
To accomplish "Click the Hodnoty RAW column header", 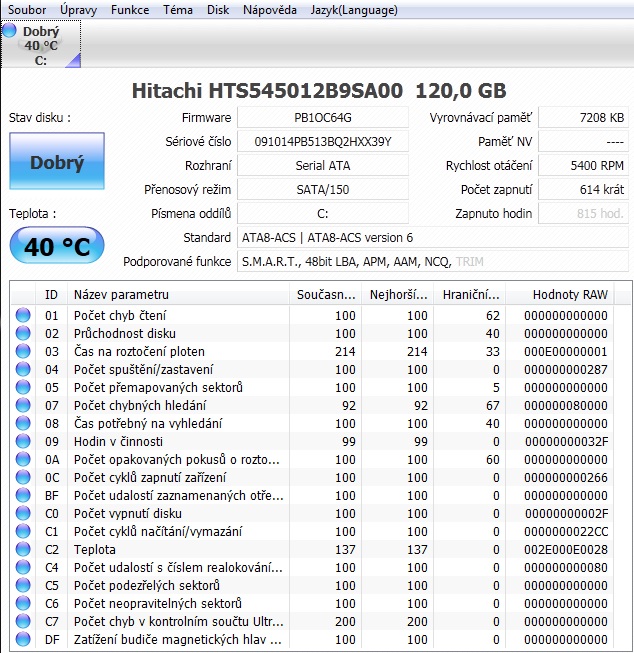I will click(560, 294).
